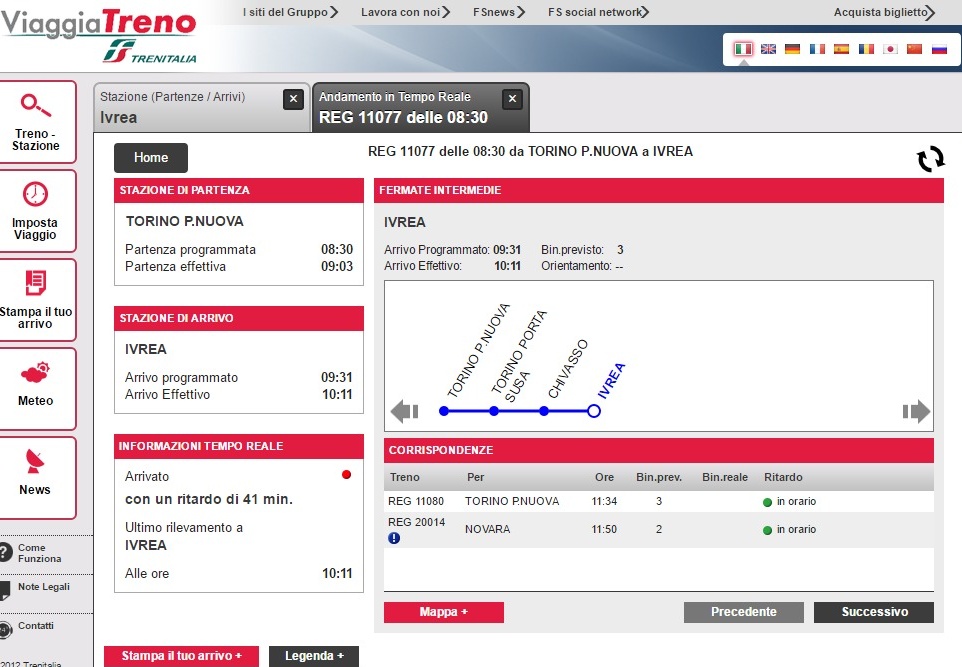The image size is (962, 667).
Task: Click the red Arrivato status dot
Action: pyautogui.click(x=347, y=474)
